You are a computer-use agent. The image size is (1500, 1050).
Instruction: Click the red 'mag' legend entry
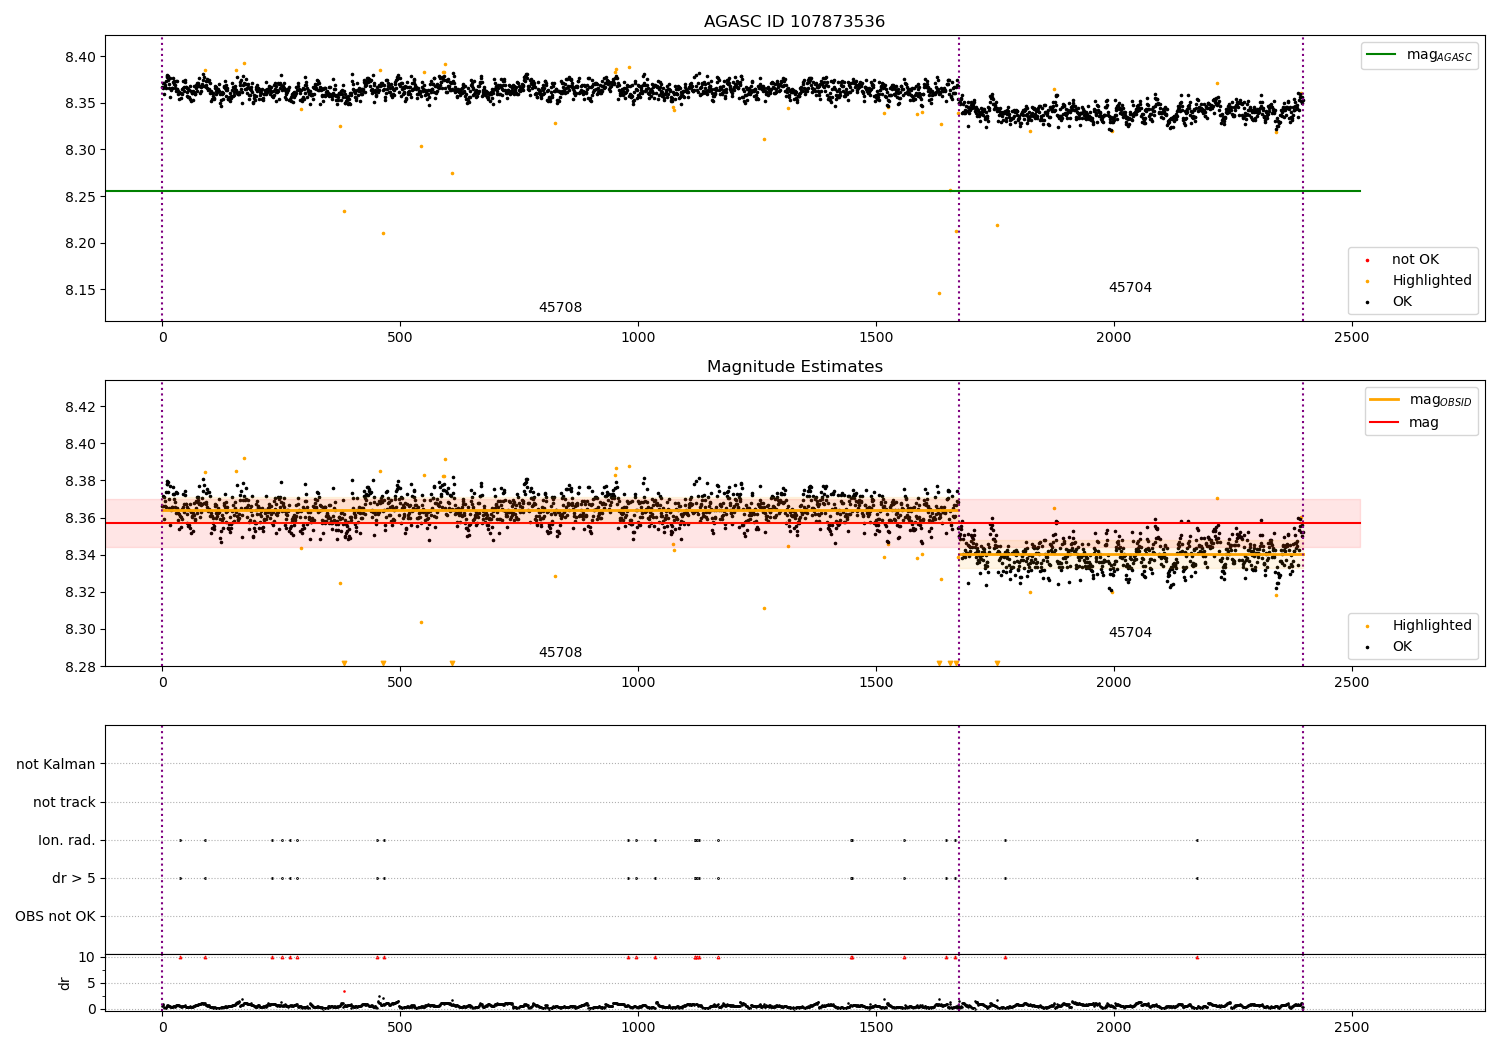pos(1405,423)
